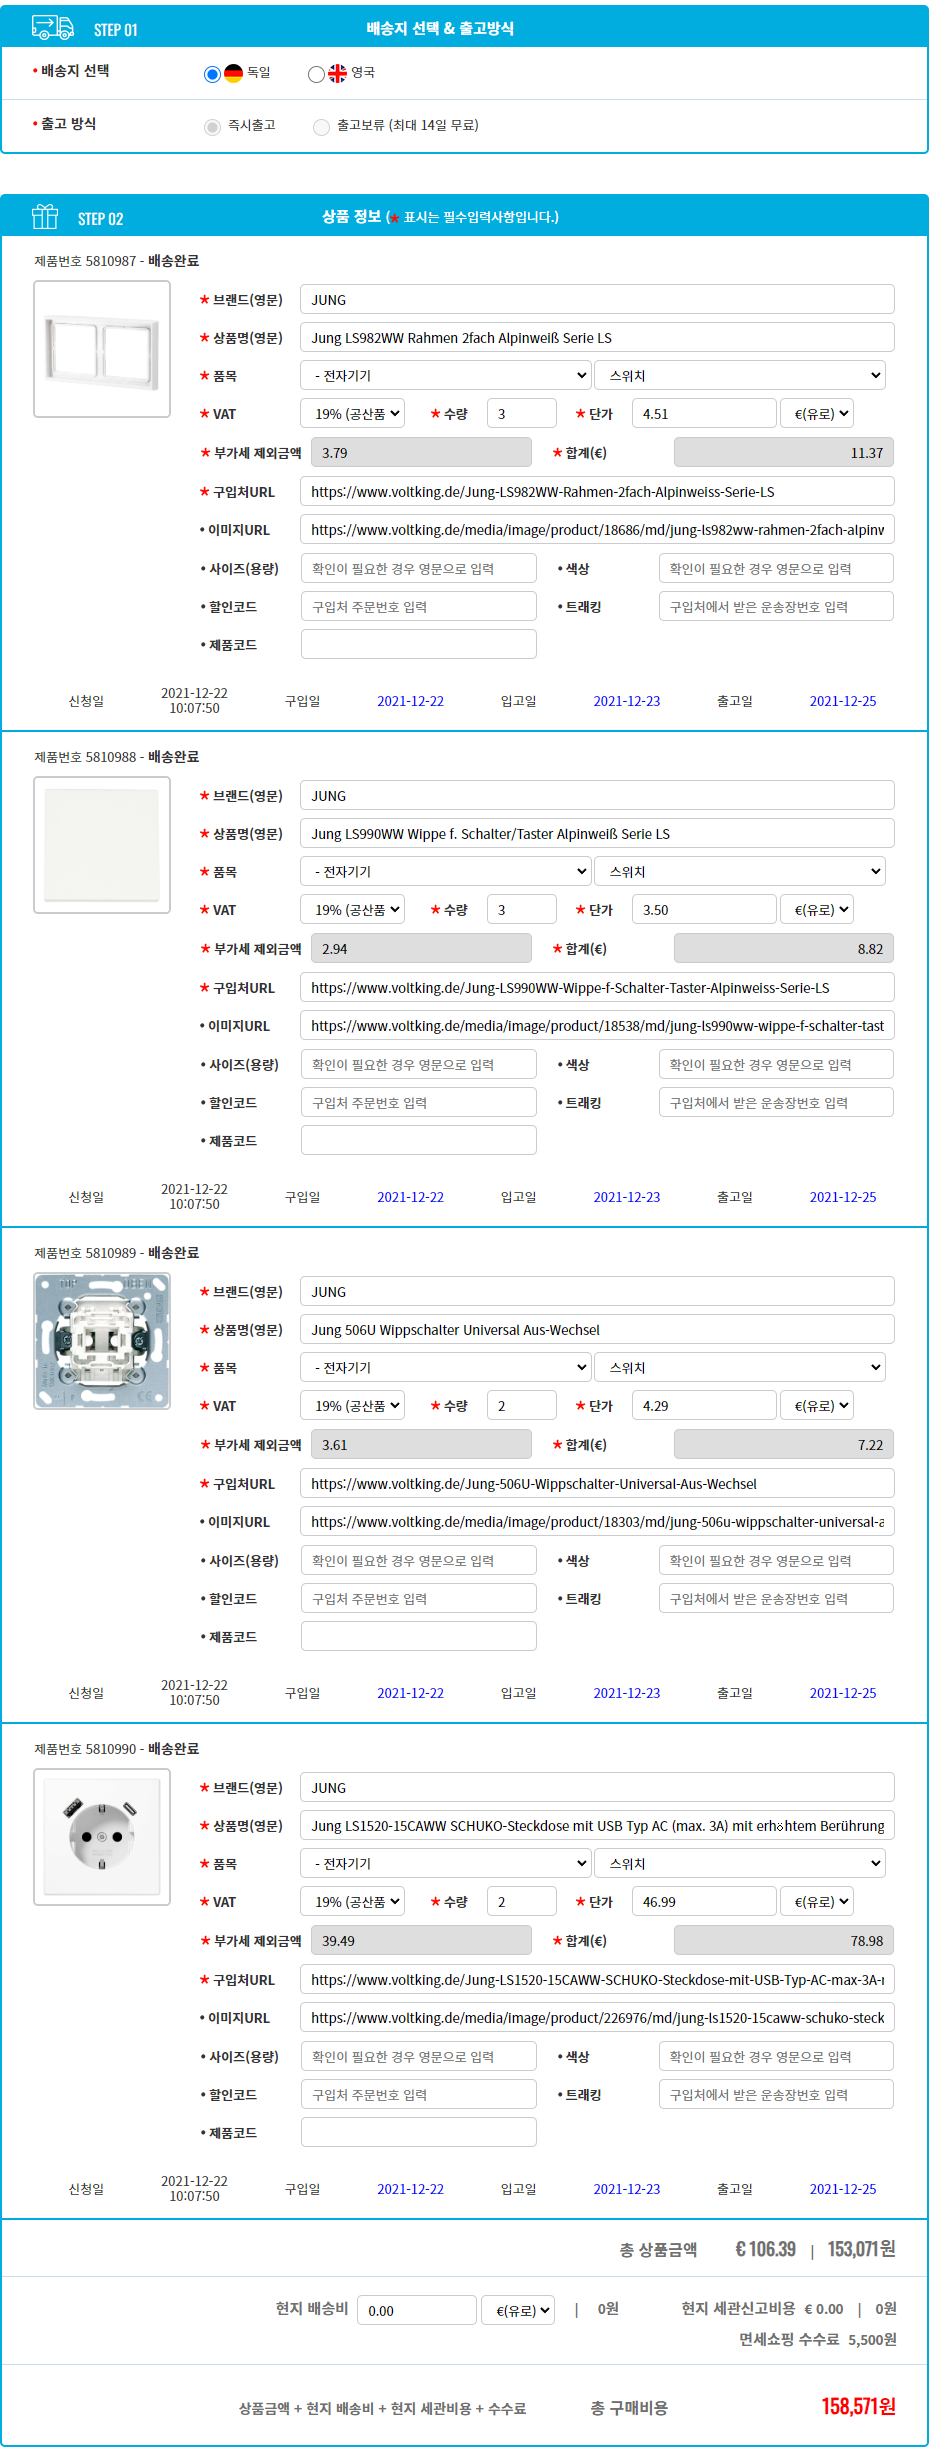Click product name field Jung 506U Wippschalter
The width and height of the screenshot is (929, 2449).
[x=597, y=1329]
